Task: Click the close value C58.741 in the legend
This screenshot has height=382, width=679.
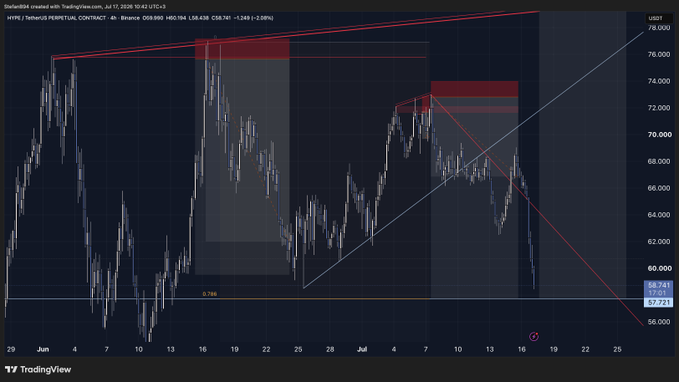Action: (x=221, y=18)
